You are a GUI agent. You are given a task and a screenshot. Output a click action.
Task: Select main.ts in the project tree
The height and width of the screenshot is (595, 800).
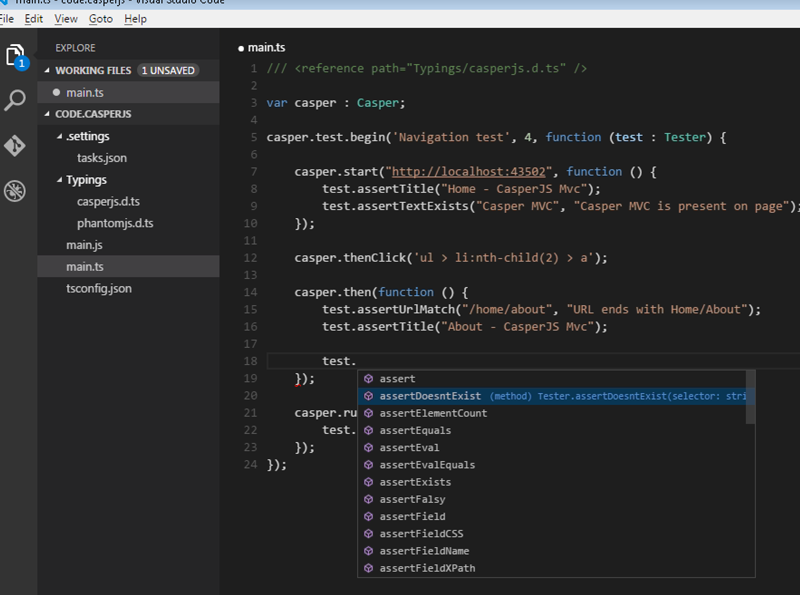pyautogui.click(x=129, y=266)
